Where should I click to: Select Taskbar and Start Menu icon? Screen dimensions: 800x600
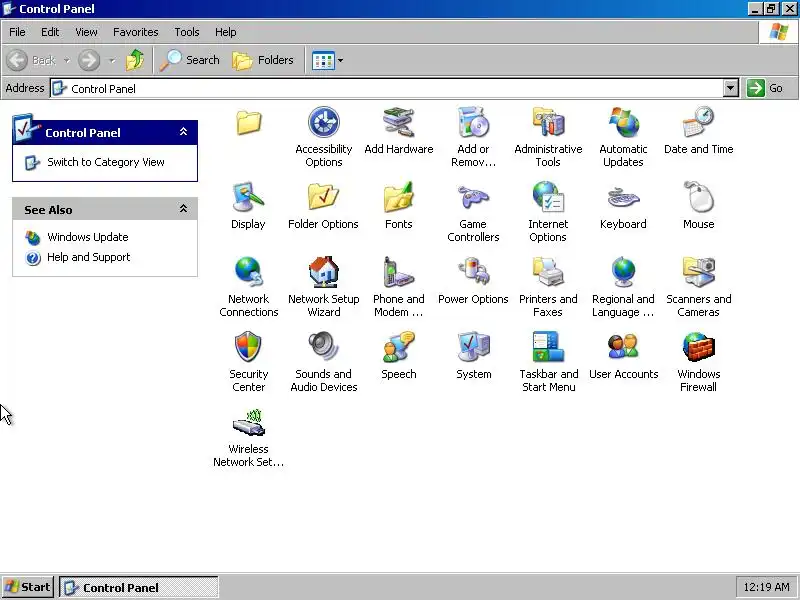(x=548, y=347)
